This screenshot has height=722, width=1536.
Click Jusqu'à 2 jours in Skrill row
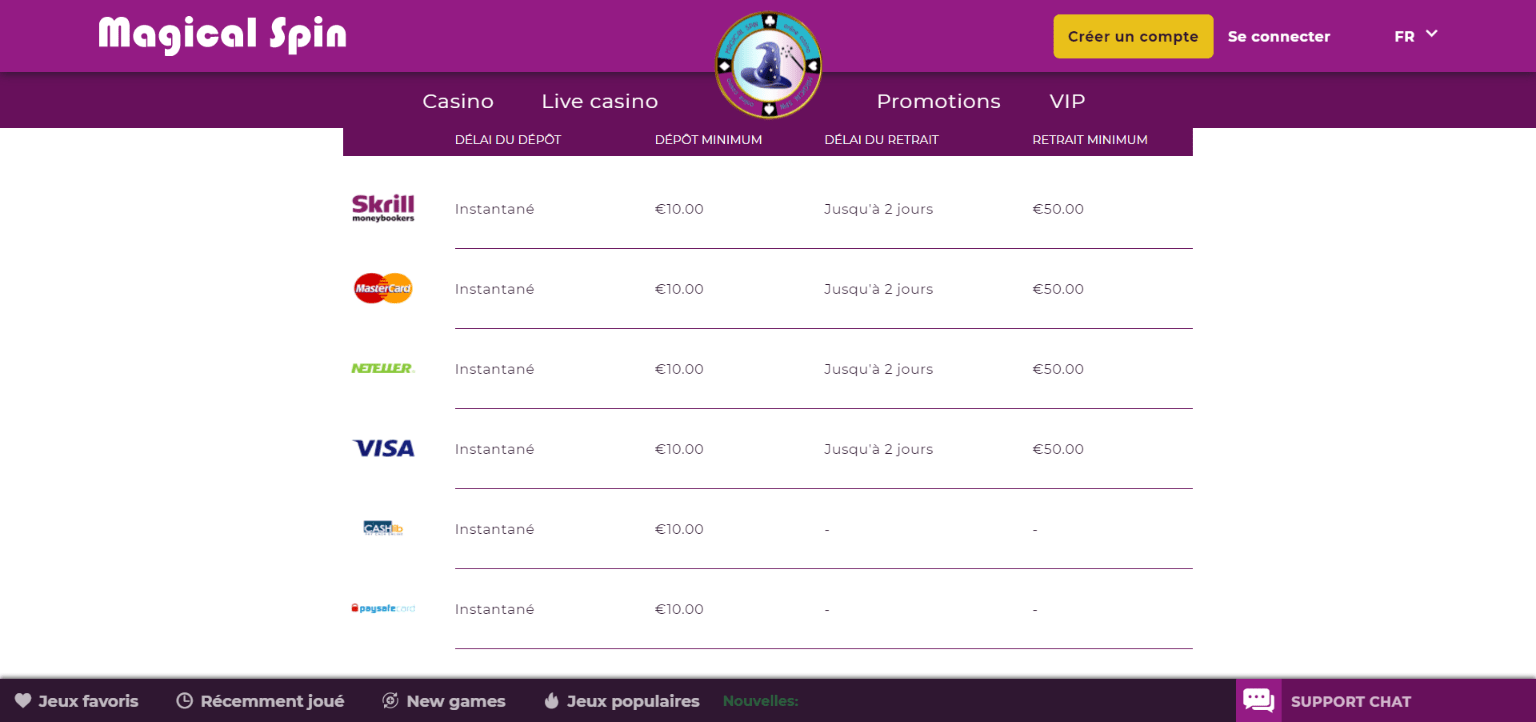pyautogui.click(x=879, y=209)
